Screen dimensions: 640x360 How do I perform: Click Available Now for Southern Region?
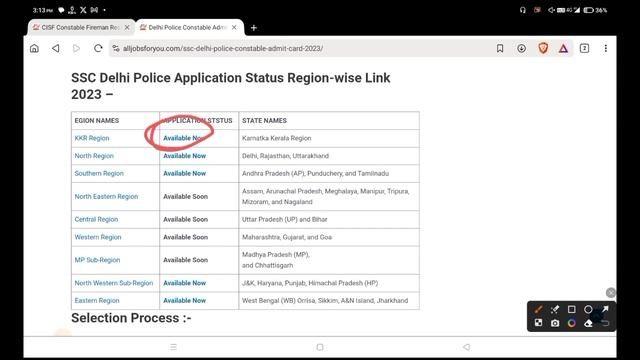pos(184,173)
